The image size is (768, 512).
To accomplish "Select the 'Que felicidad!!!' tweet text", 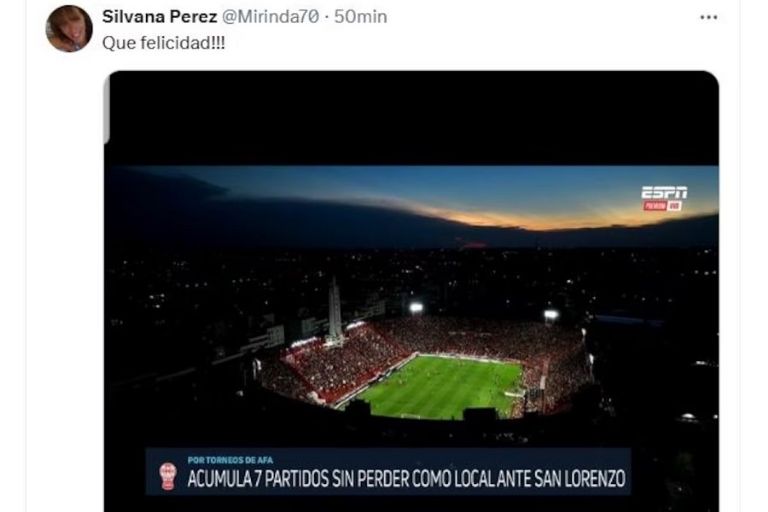I will [x=164, y=43].
